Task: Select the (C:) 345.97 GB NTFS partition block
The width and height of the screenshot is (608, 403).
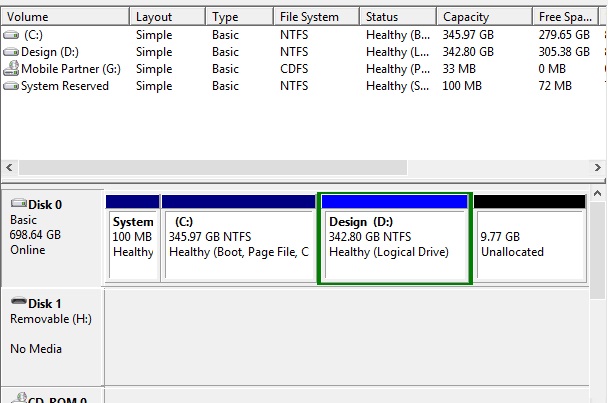Action: point(238,238)
